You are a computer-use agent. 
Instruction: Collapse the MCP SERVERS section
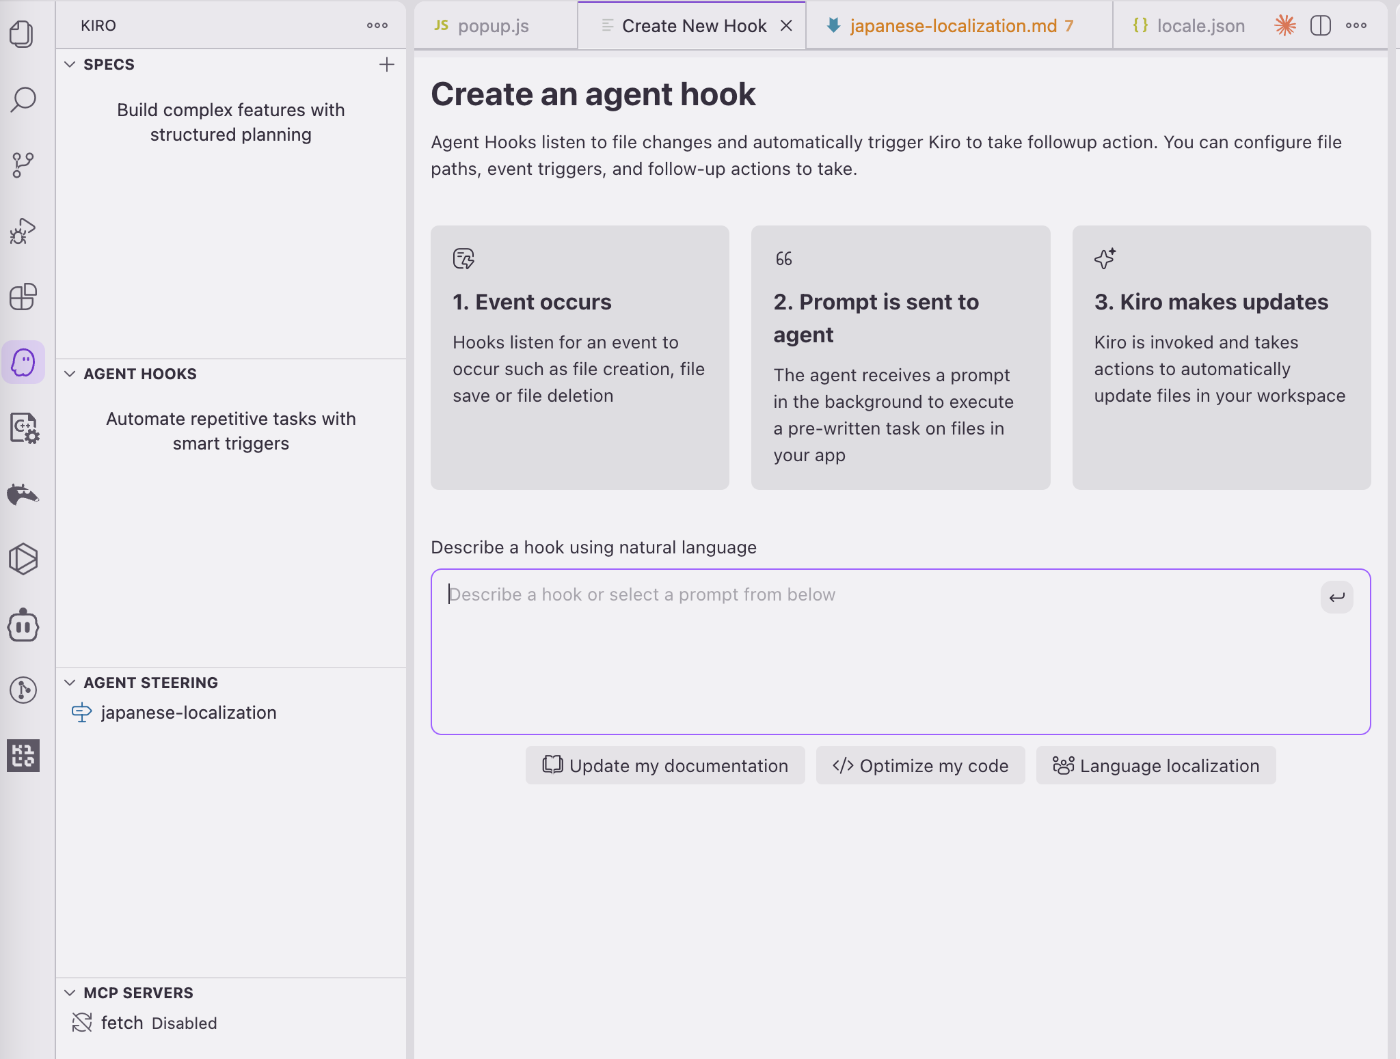click(70, 993)
